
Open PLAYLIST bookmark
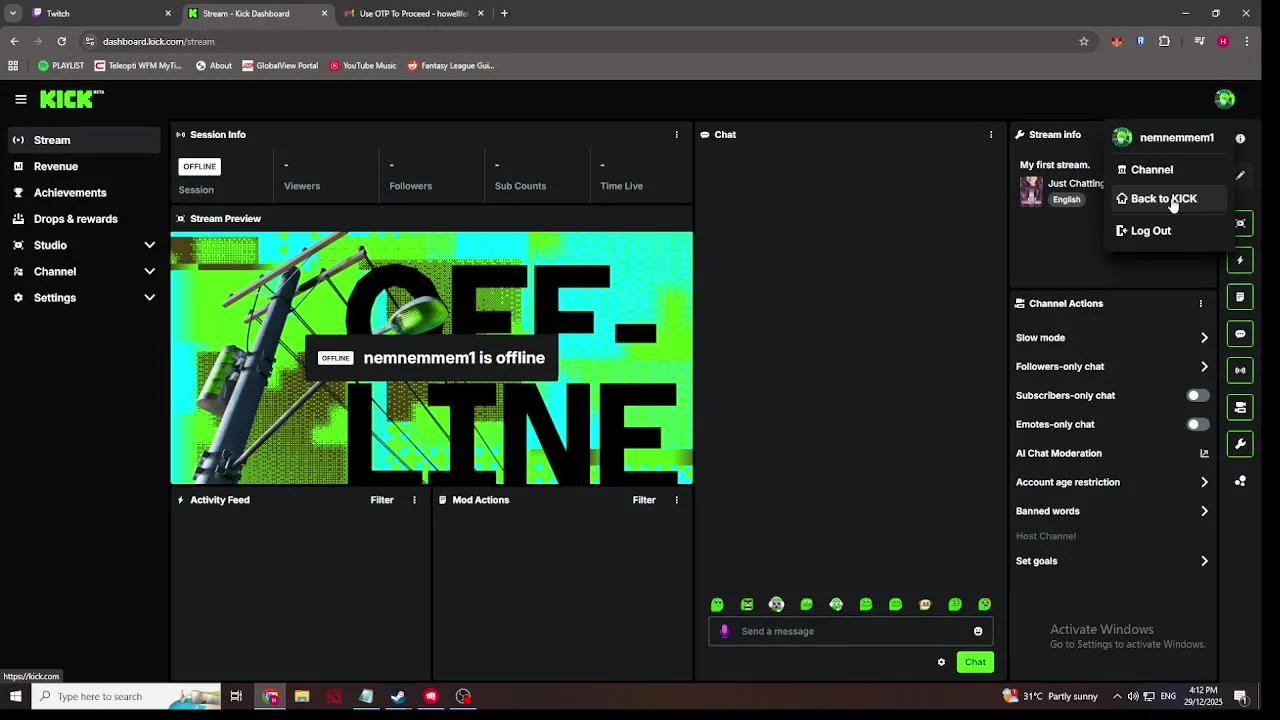pos(61,66)
